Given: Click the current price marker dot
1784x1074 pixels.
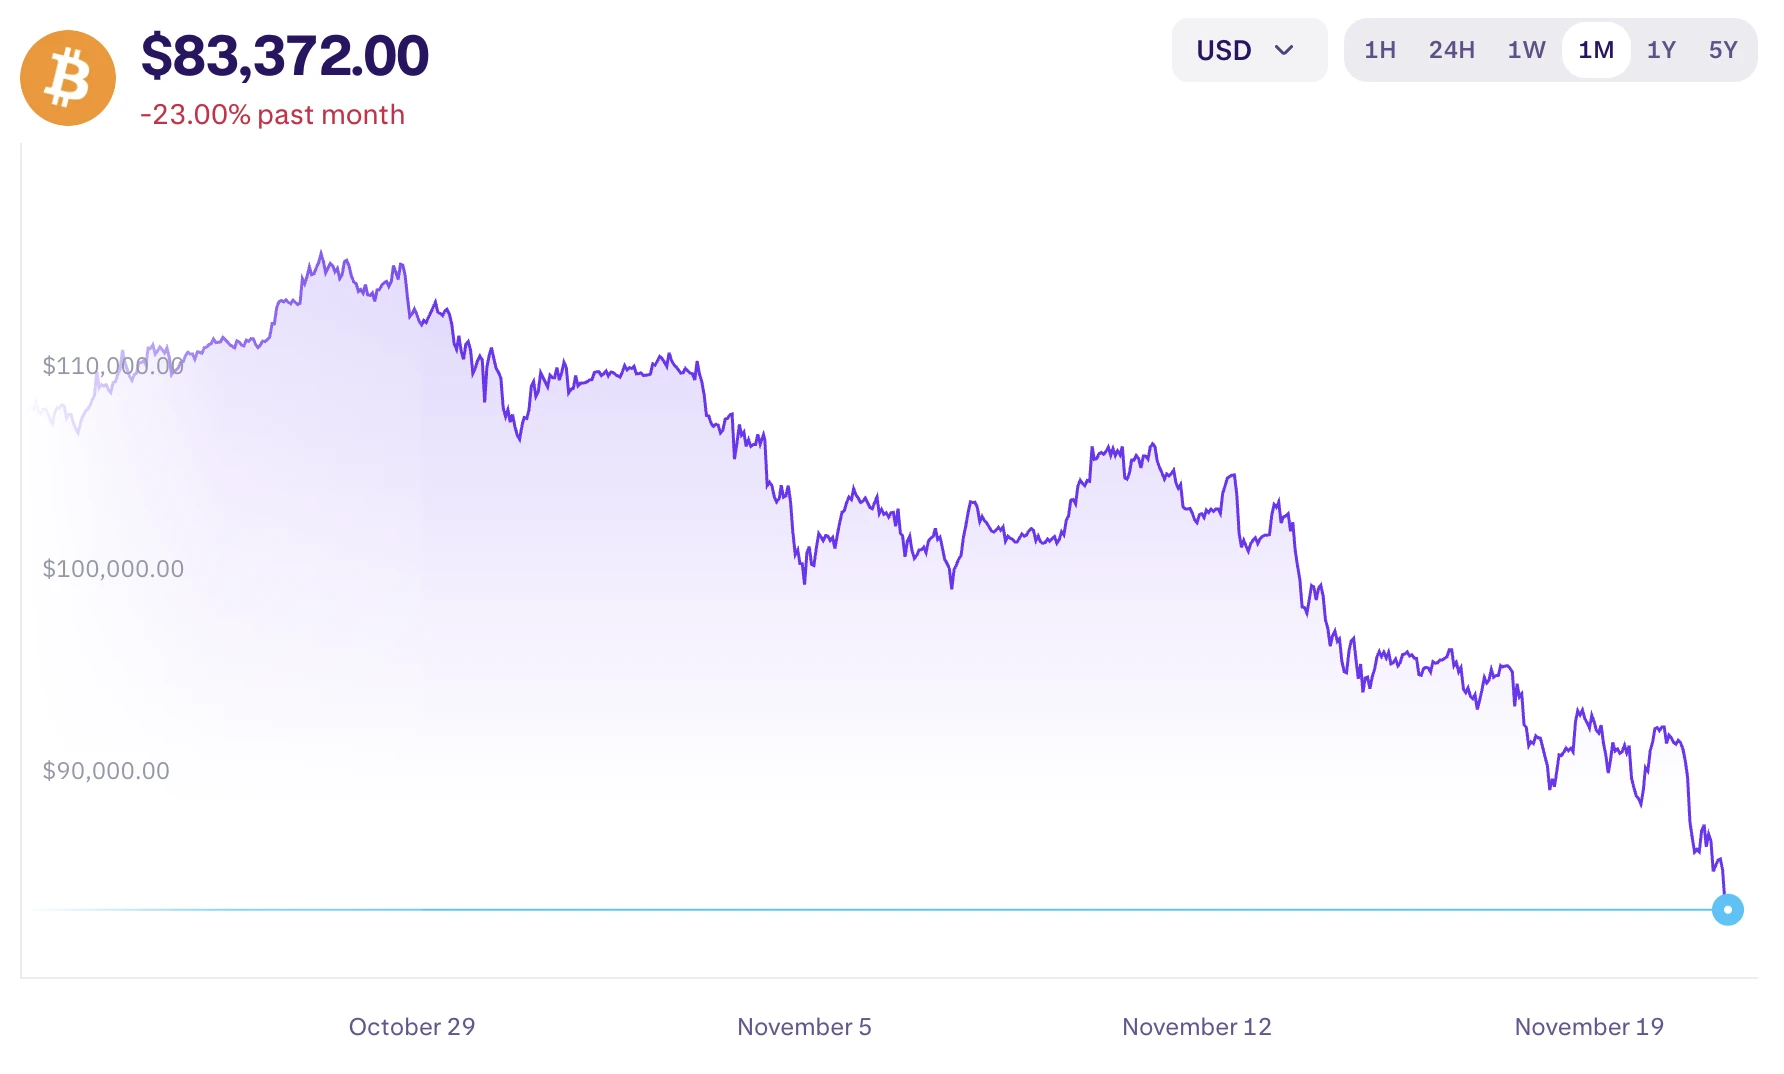Looking at the screenshot, I should [1727, 909].
